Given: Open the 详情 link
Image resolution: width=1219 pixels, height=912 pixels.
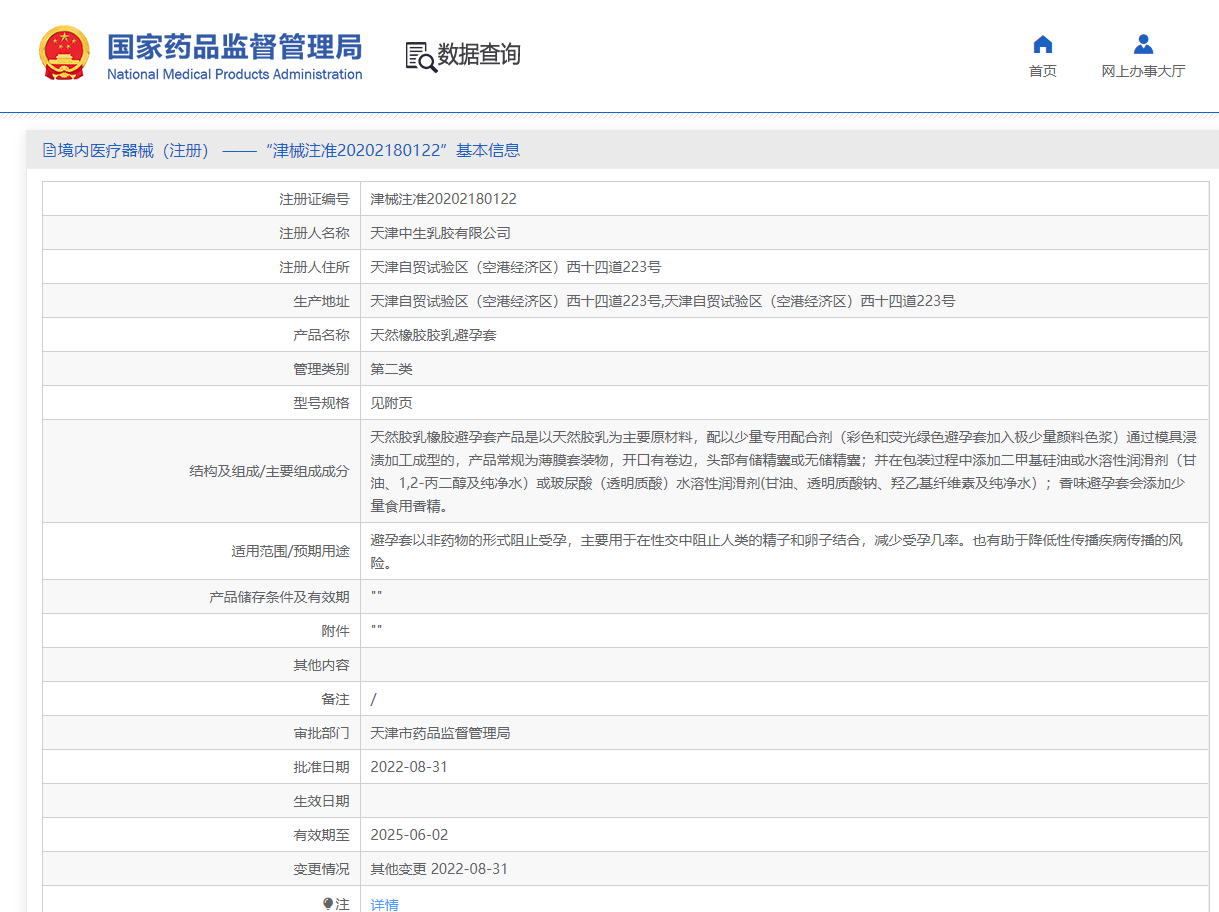Looking at the screenshot, I should point(384,904).
